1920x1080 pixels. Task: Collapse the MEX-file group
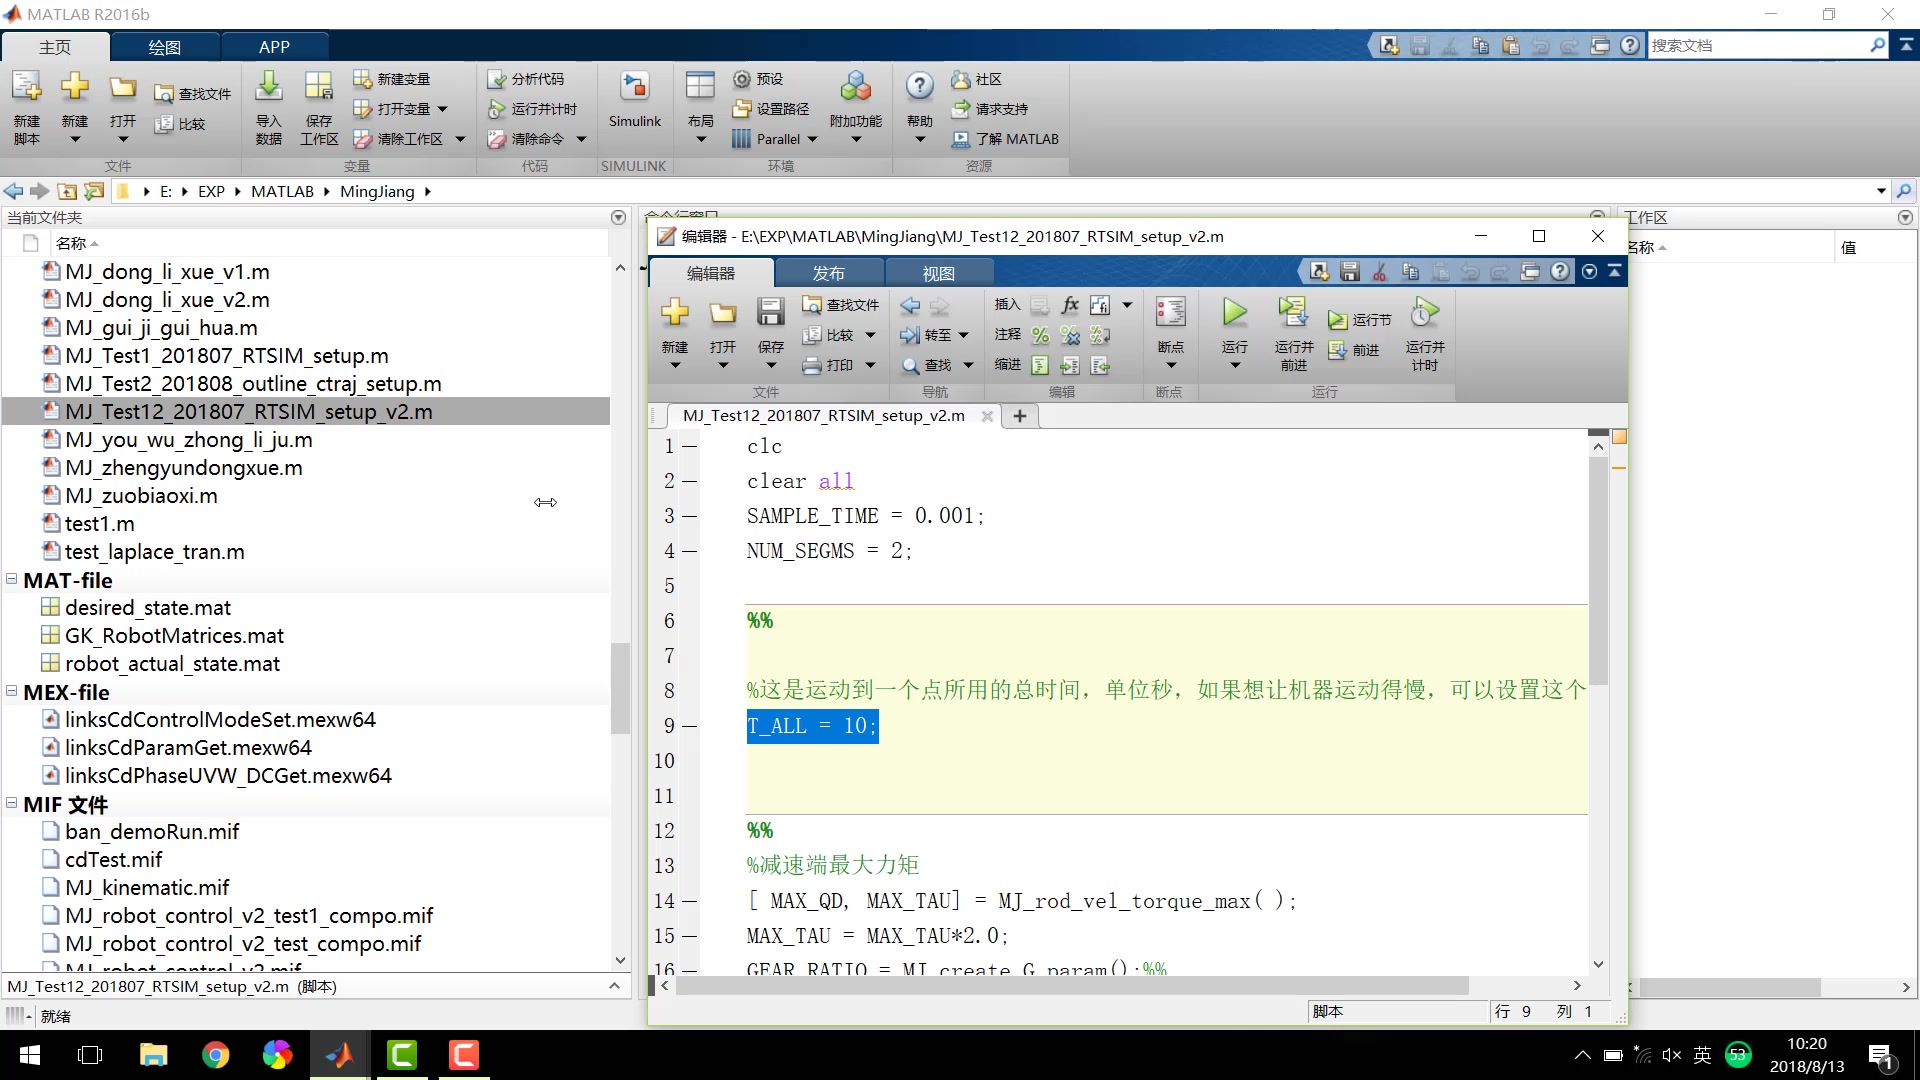point(10,692)
